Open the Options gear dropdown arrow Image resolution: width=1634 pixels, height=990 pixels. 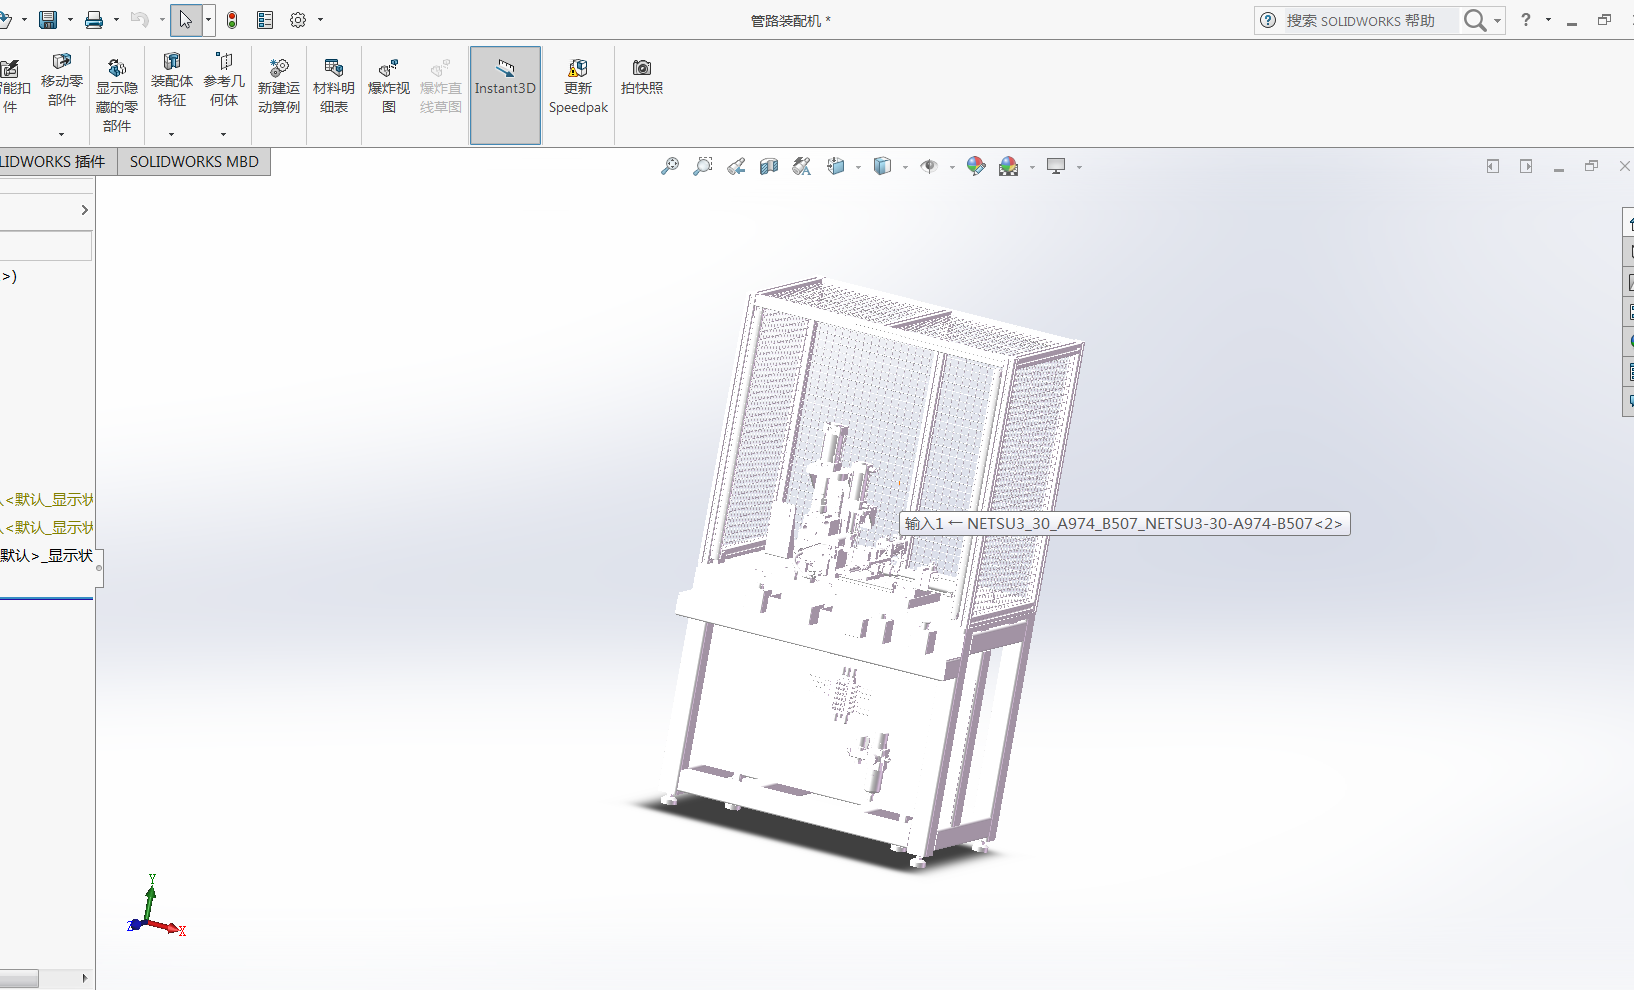[x=320, y=20]
